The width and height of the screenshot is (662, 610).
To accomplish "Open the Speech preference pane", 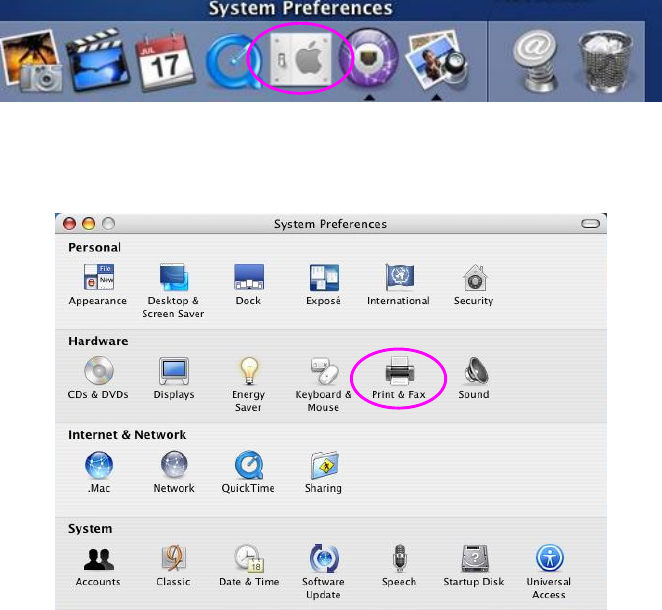I will 399,566.
